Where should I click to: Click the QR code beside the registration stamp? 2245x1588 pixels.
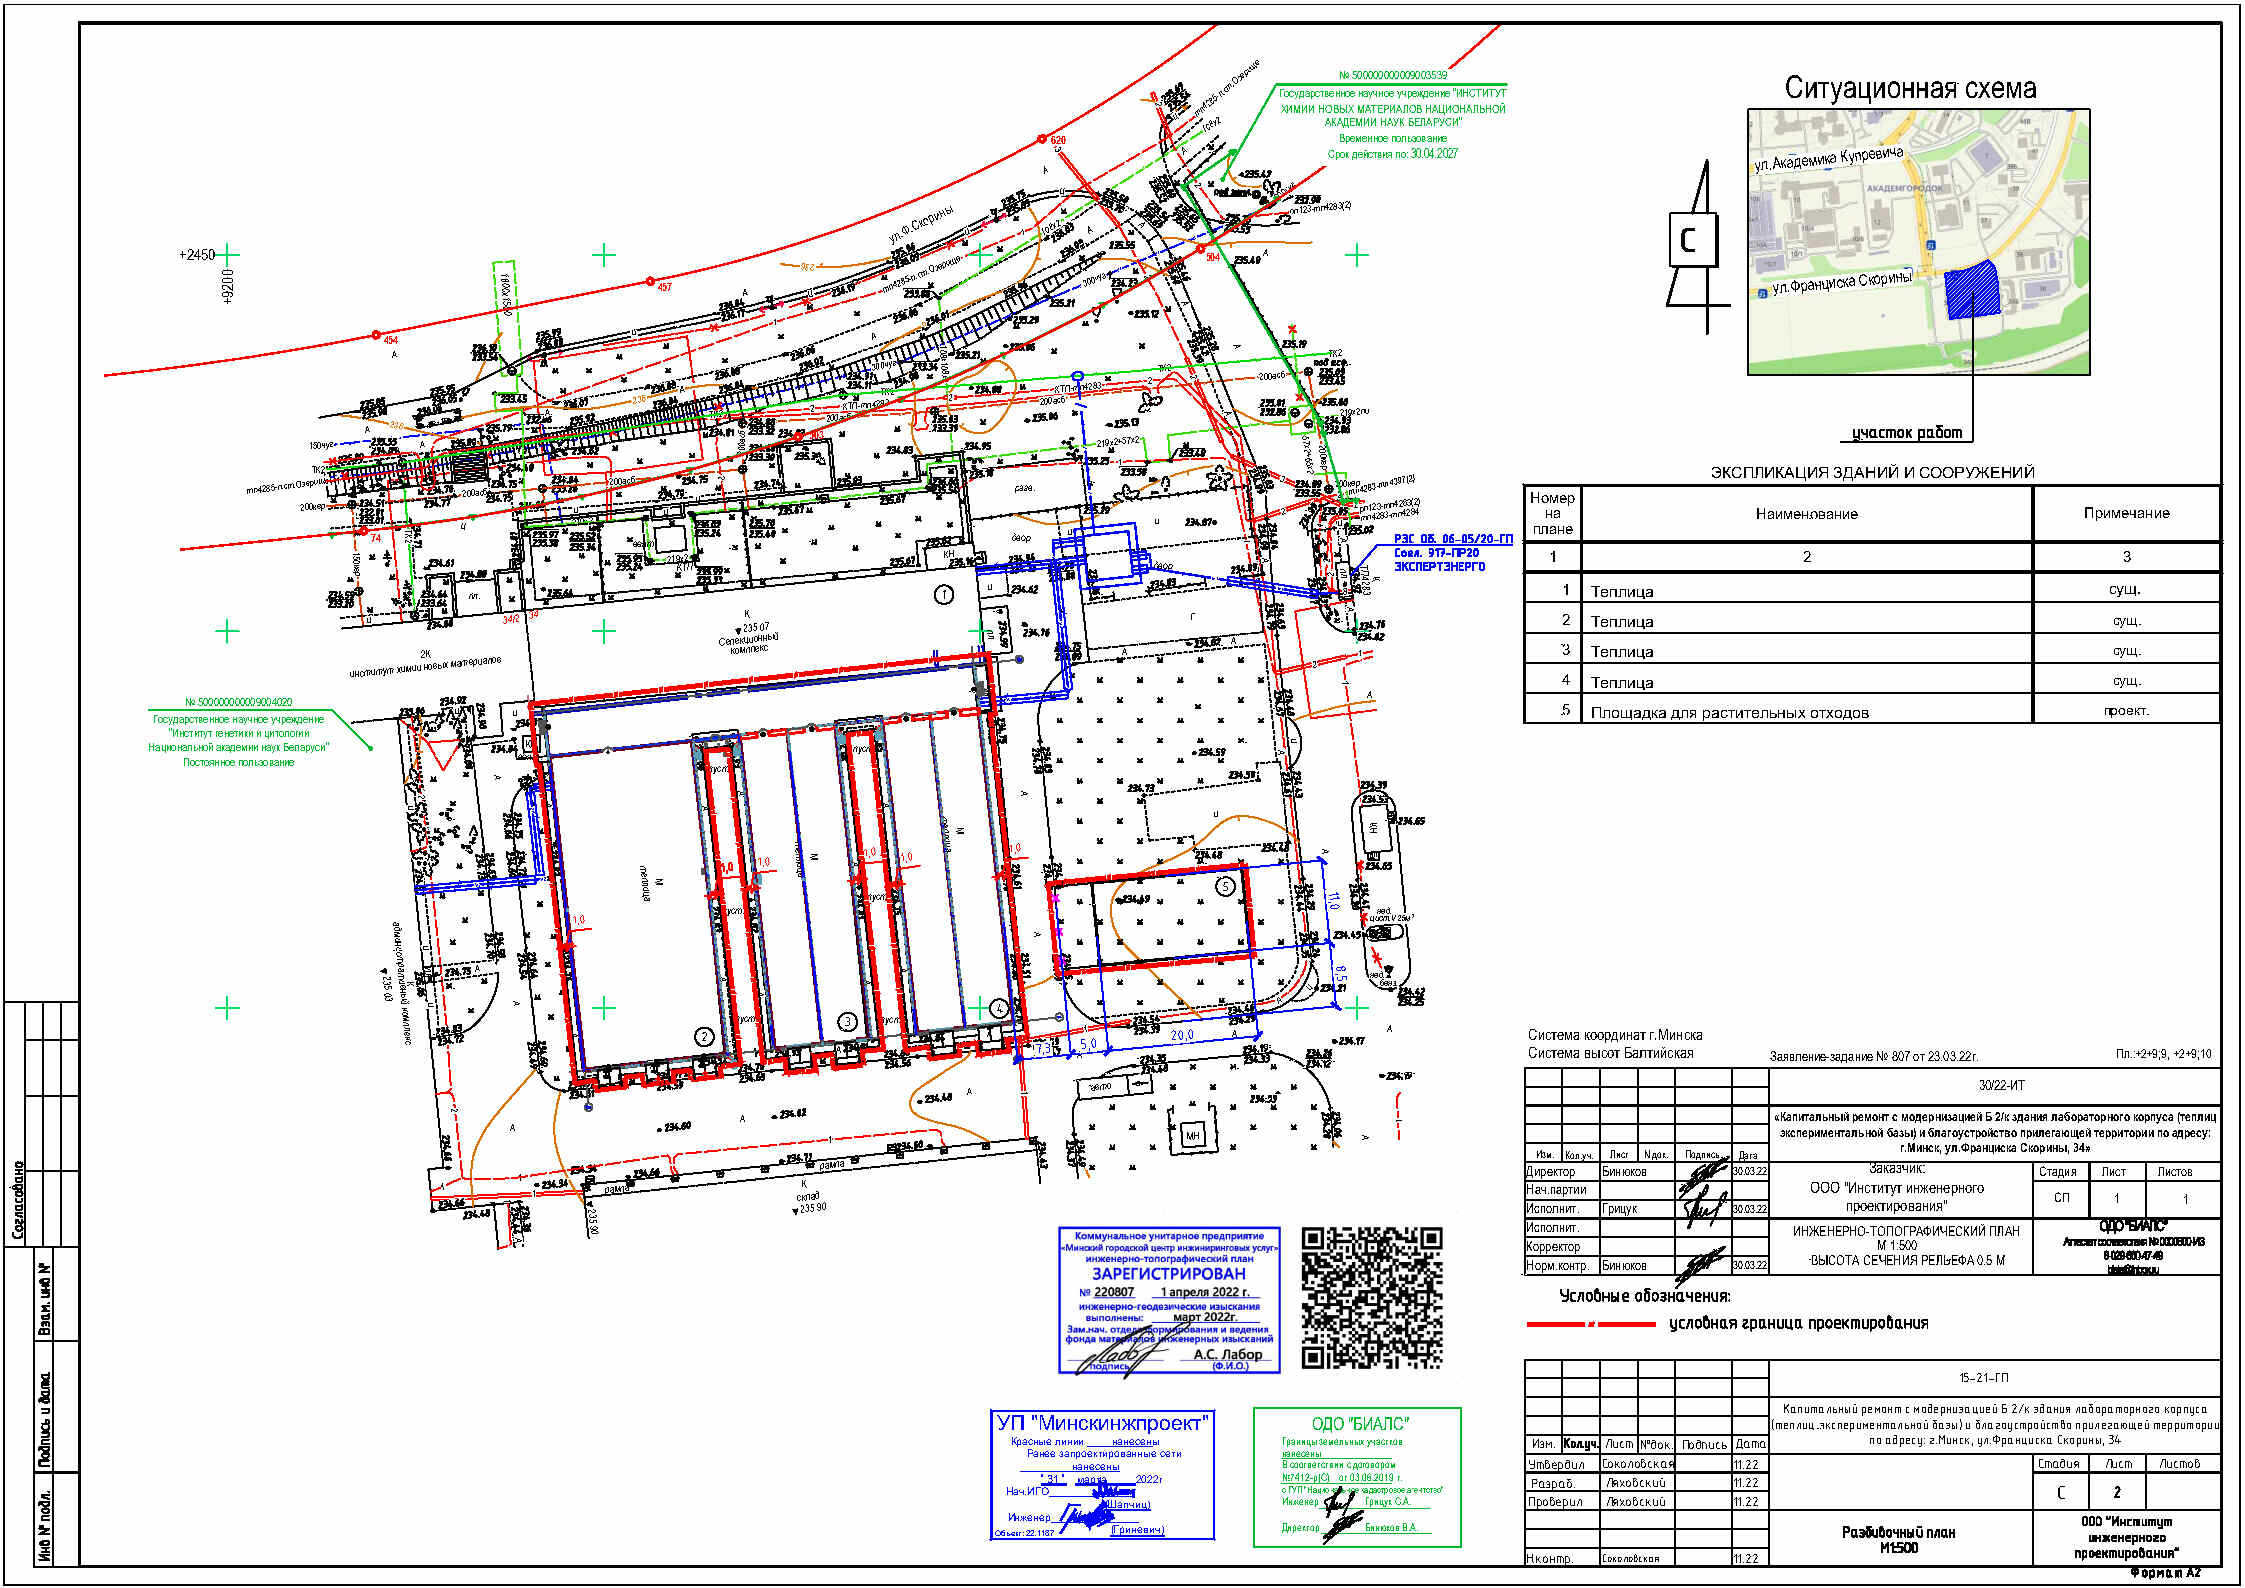[x=1372, y=1297]
